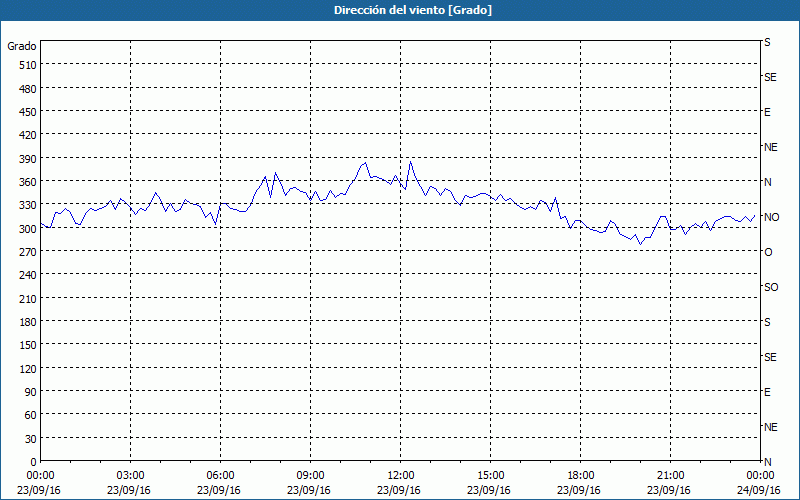The image size is (800, 500).
Task: Click the 180 y-axis label
Action: click(x=28, y=322)
